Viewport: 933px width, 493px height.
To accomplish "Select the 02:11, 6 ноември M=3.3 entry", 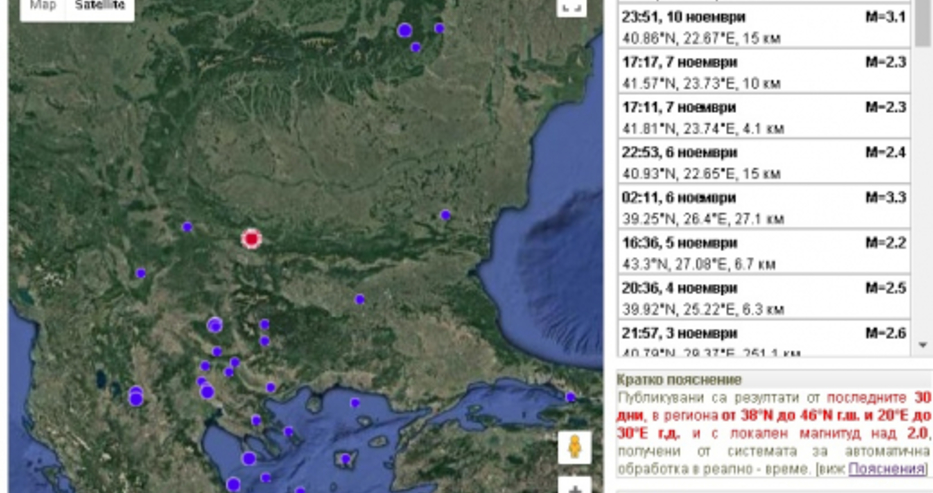I will (x=765, y=207).
